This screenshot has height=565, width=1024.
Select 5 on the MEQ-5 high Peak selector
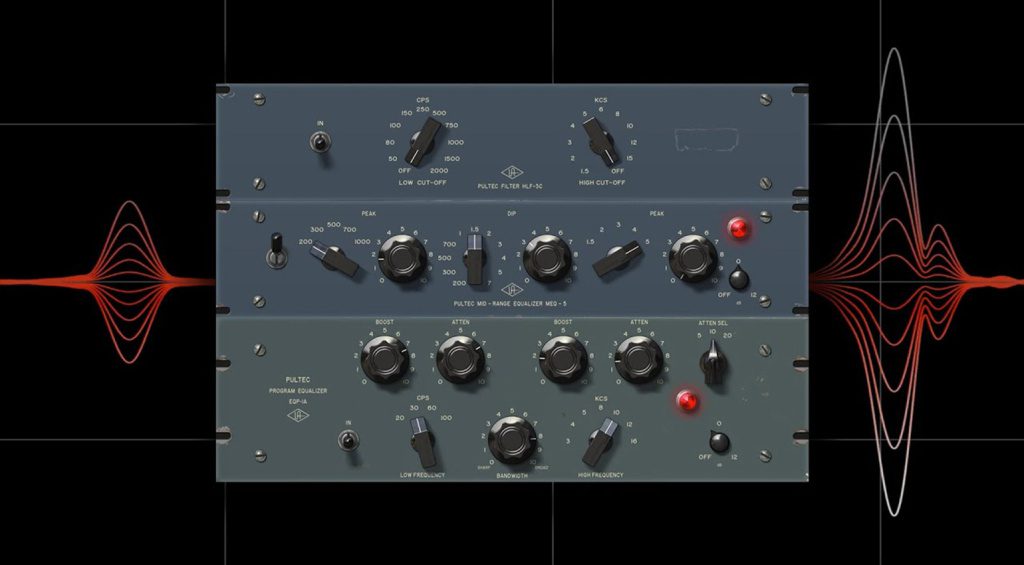pyautogui.click(x=647, y=242)
